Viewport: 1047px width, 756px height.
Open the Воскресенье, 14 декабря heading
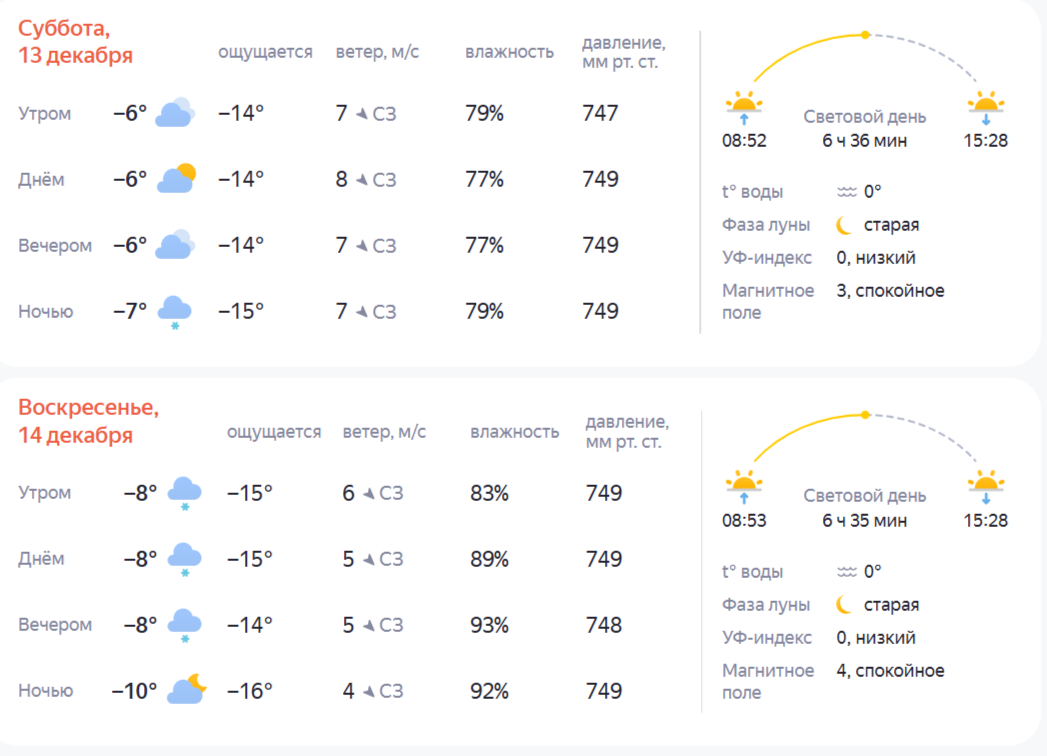(x=88, y=421)
